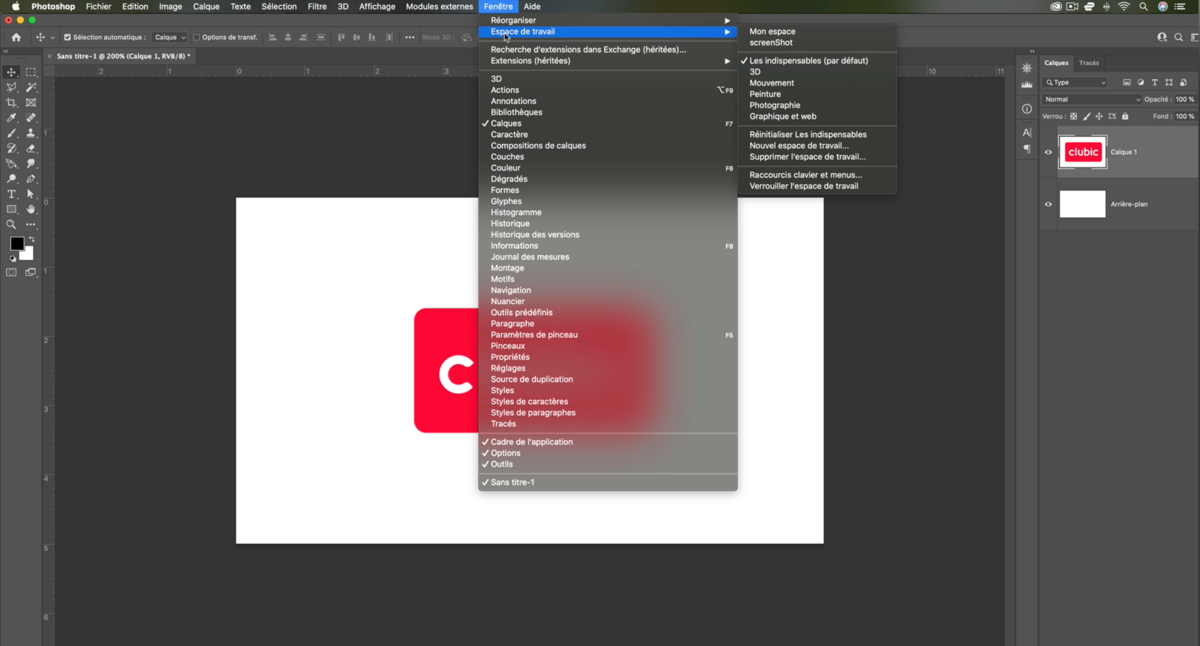The height and width of the screenshot is (646, 1200).
Task: Hide the Calque 1 layer
Action: click(1049, 152)
